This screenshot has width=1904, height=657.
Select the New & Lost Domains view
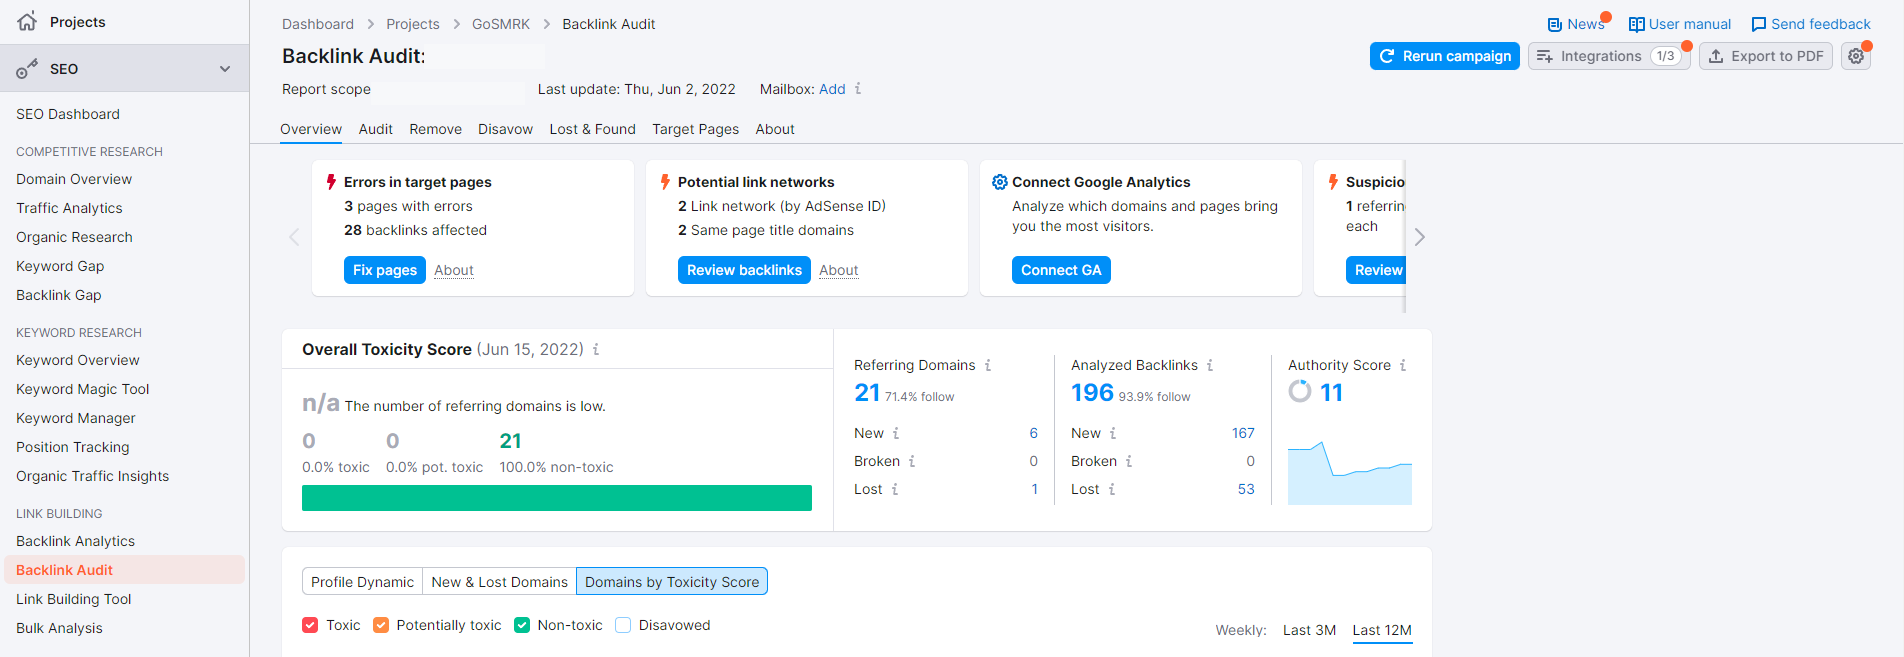tap(500, 582)
